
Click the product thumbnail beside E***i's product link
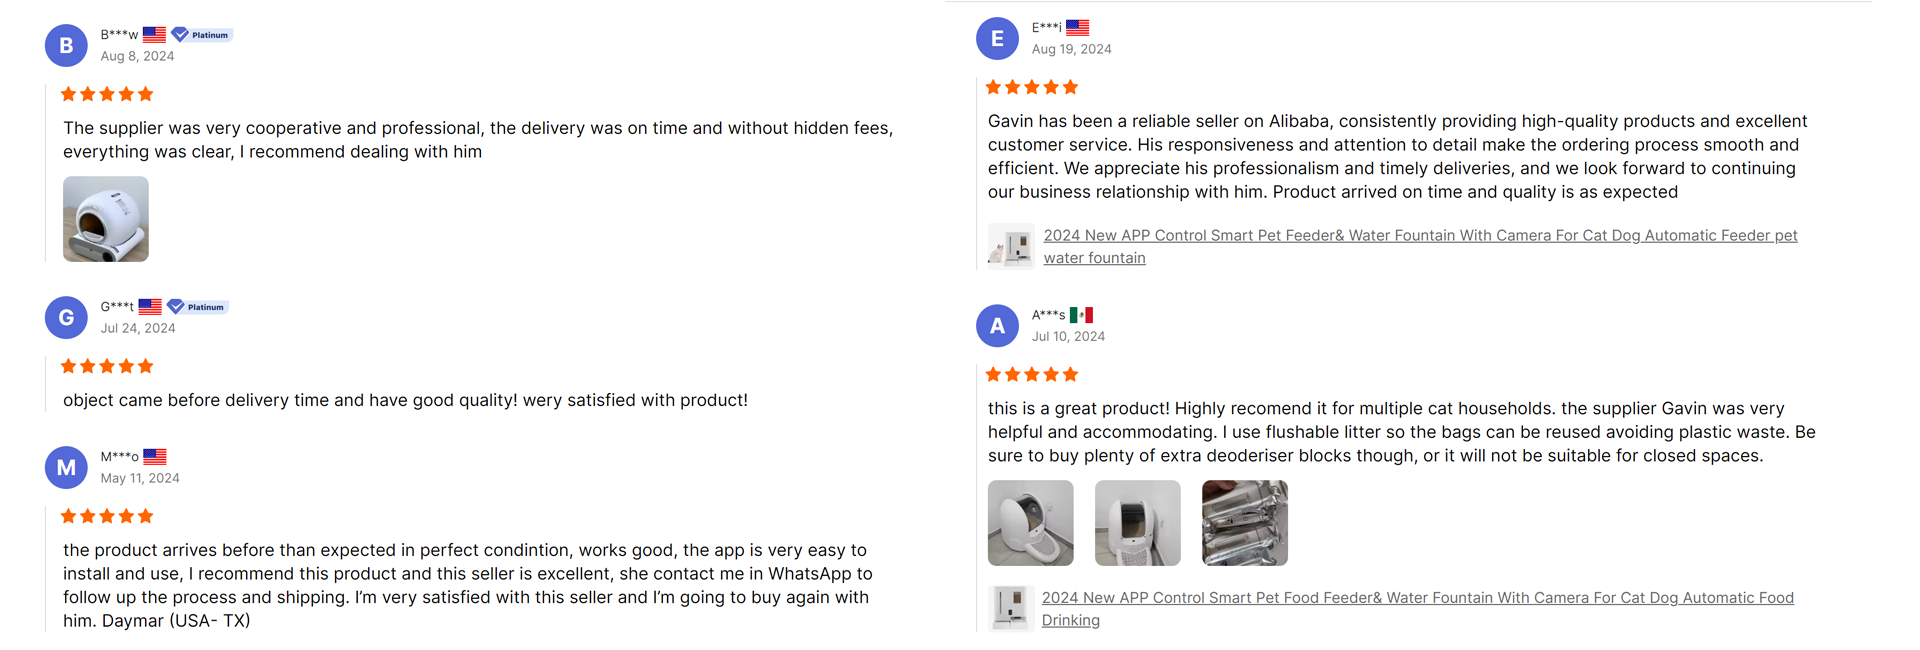[1011, 246]
